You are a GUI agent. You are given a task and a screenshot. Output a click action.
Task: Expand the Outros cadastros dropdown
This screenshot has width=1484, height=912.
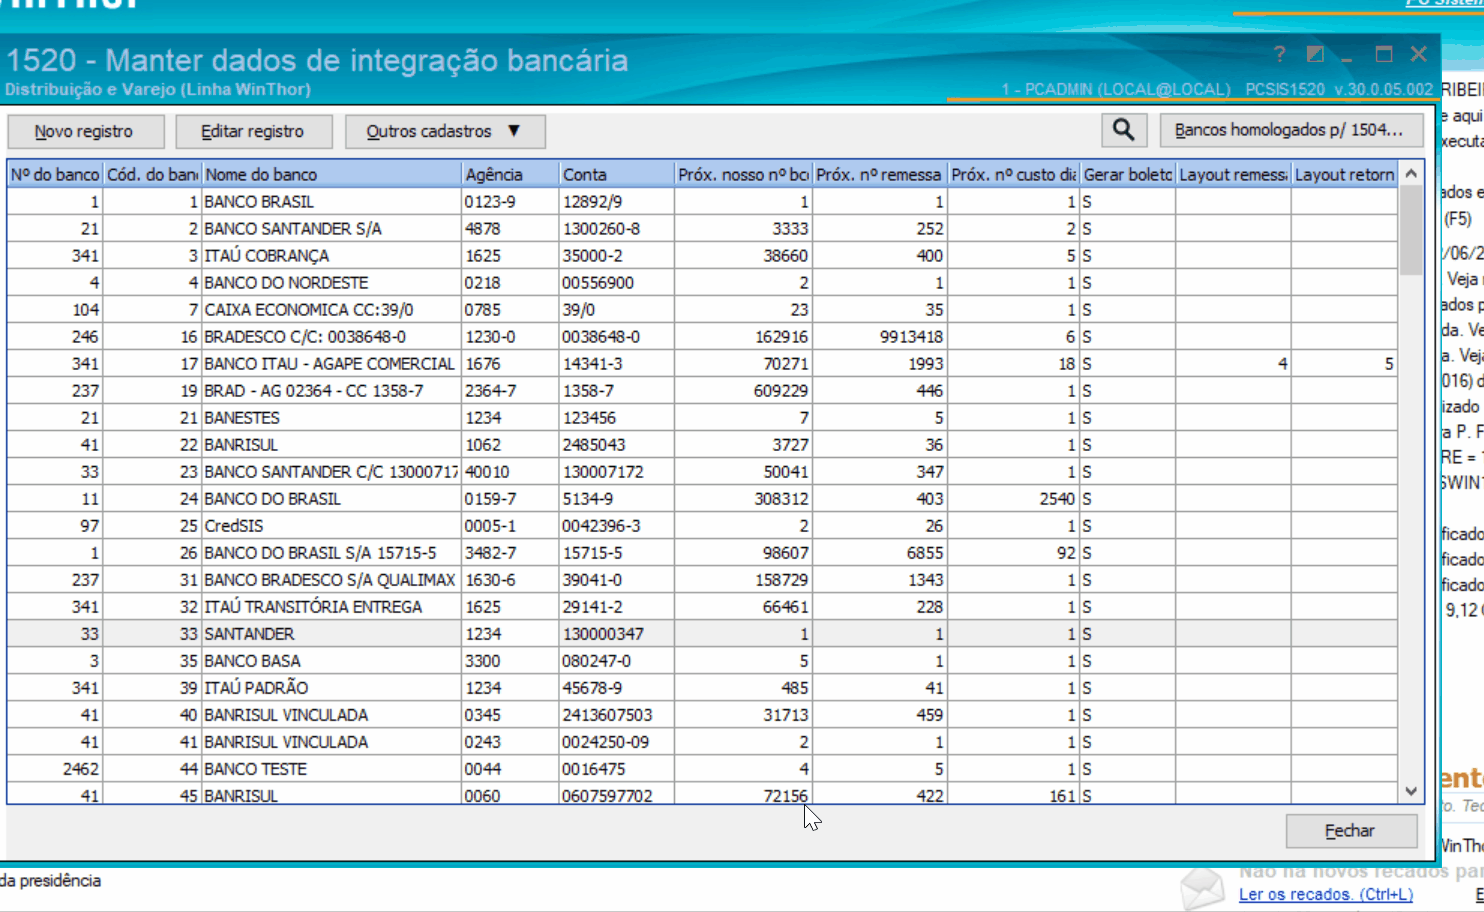pos(444,131)
